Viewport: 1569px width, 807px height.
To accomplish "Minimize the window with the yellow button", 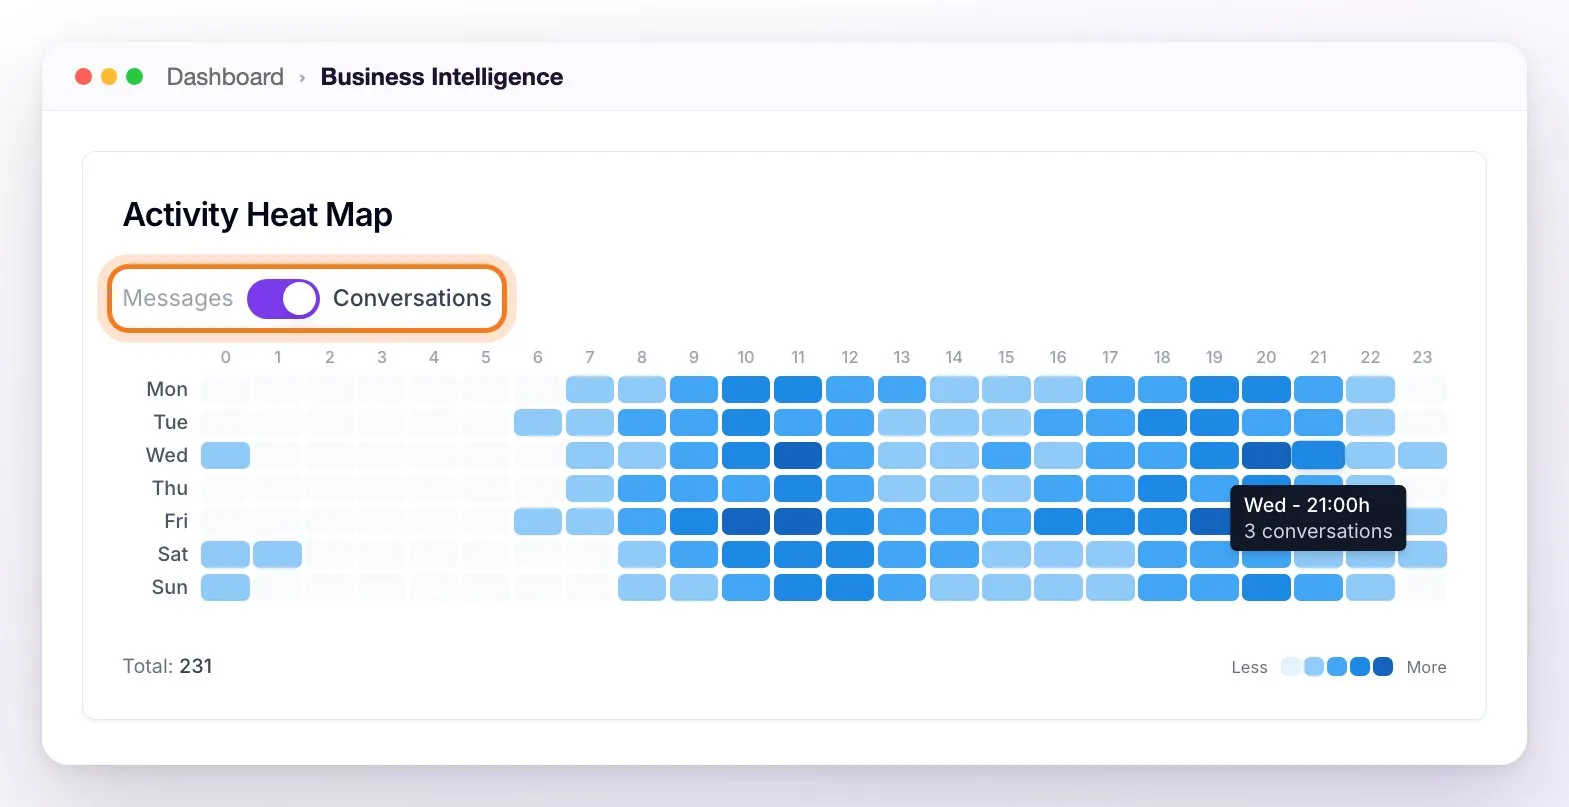I will 109,77.
